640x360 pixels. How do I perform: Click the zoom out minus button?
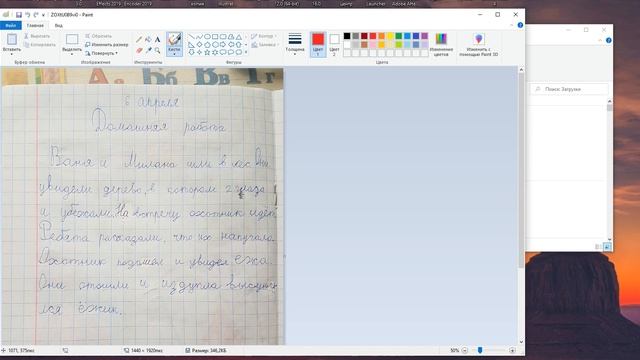click(x=464, y=350)
